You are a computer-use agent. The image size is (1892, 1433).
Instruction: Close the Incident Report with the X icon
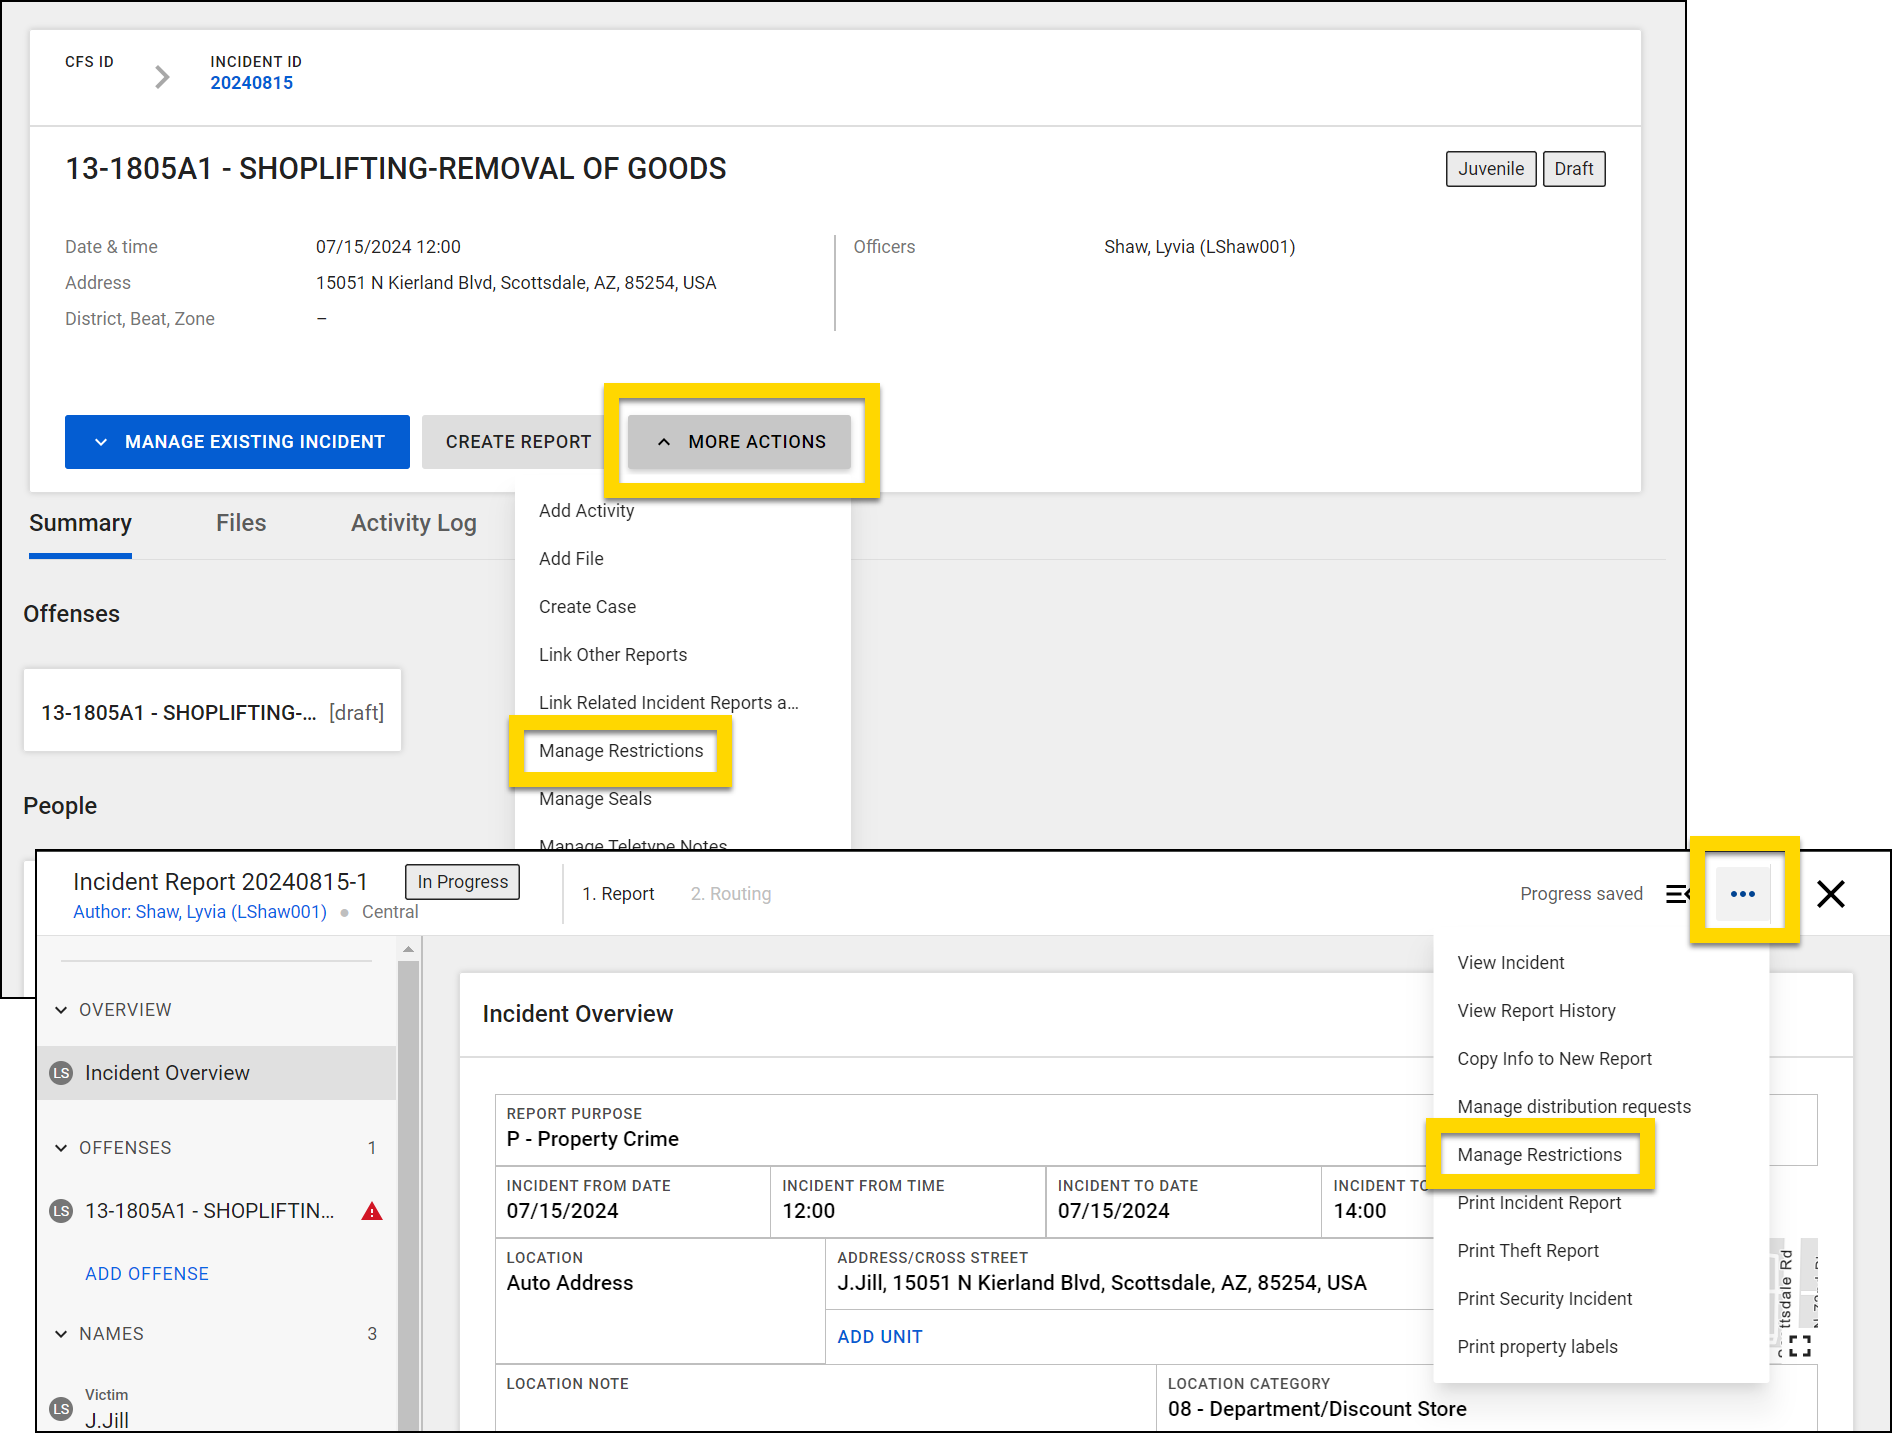(1830, 894)
